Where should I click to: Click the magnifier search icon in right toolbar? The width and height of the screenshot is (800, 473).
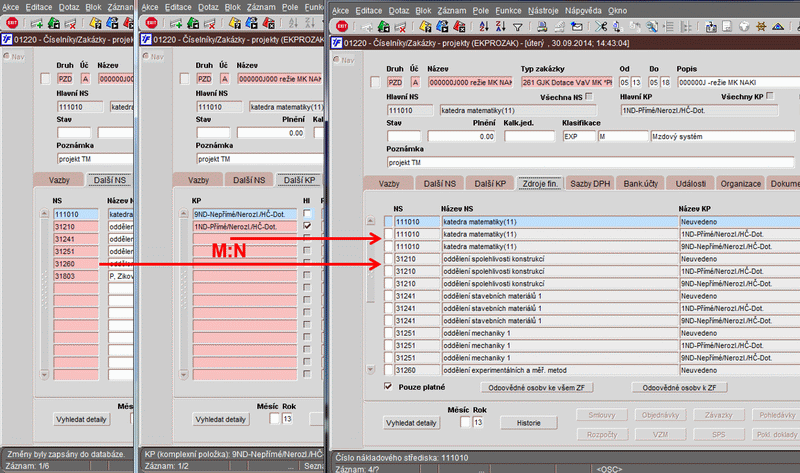652,26
